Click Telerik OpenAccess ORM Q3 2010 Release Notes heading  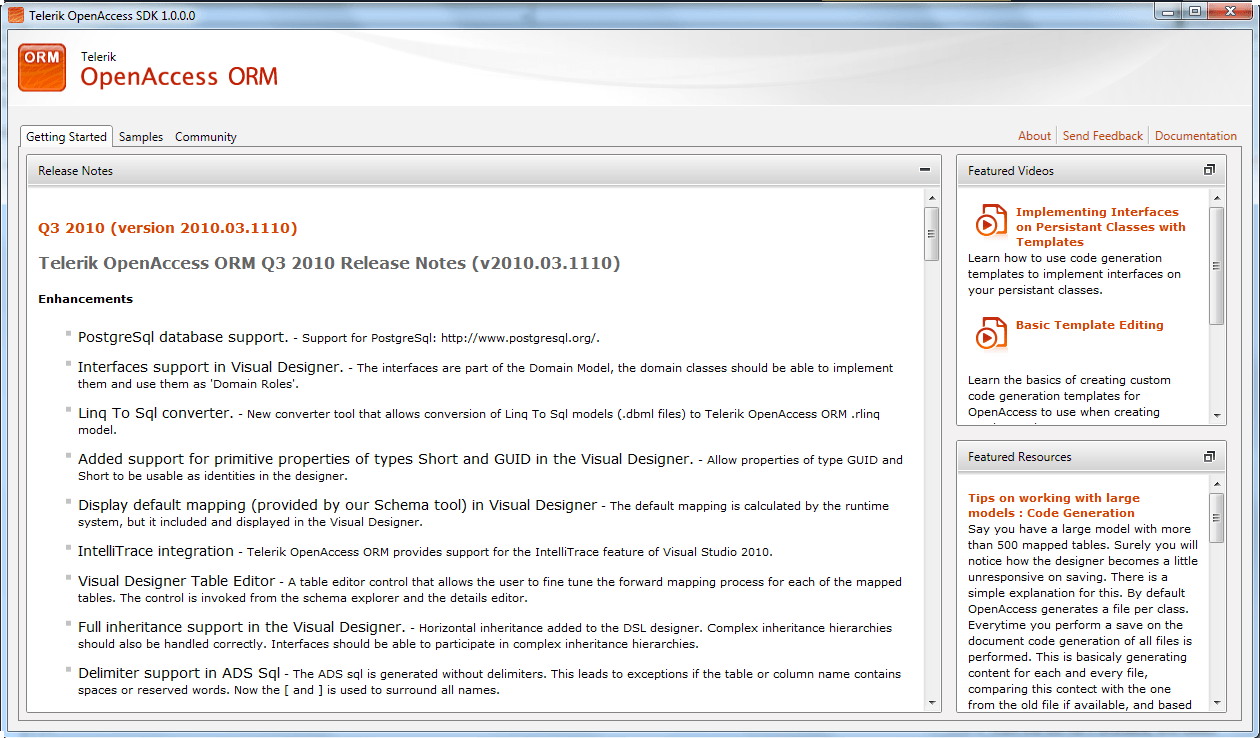pyautogui.click(x=329, y=263)
